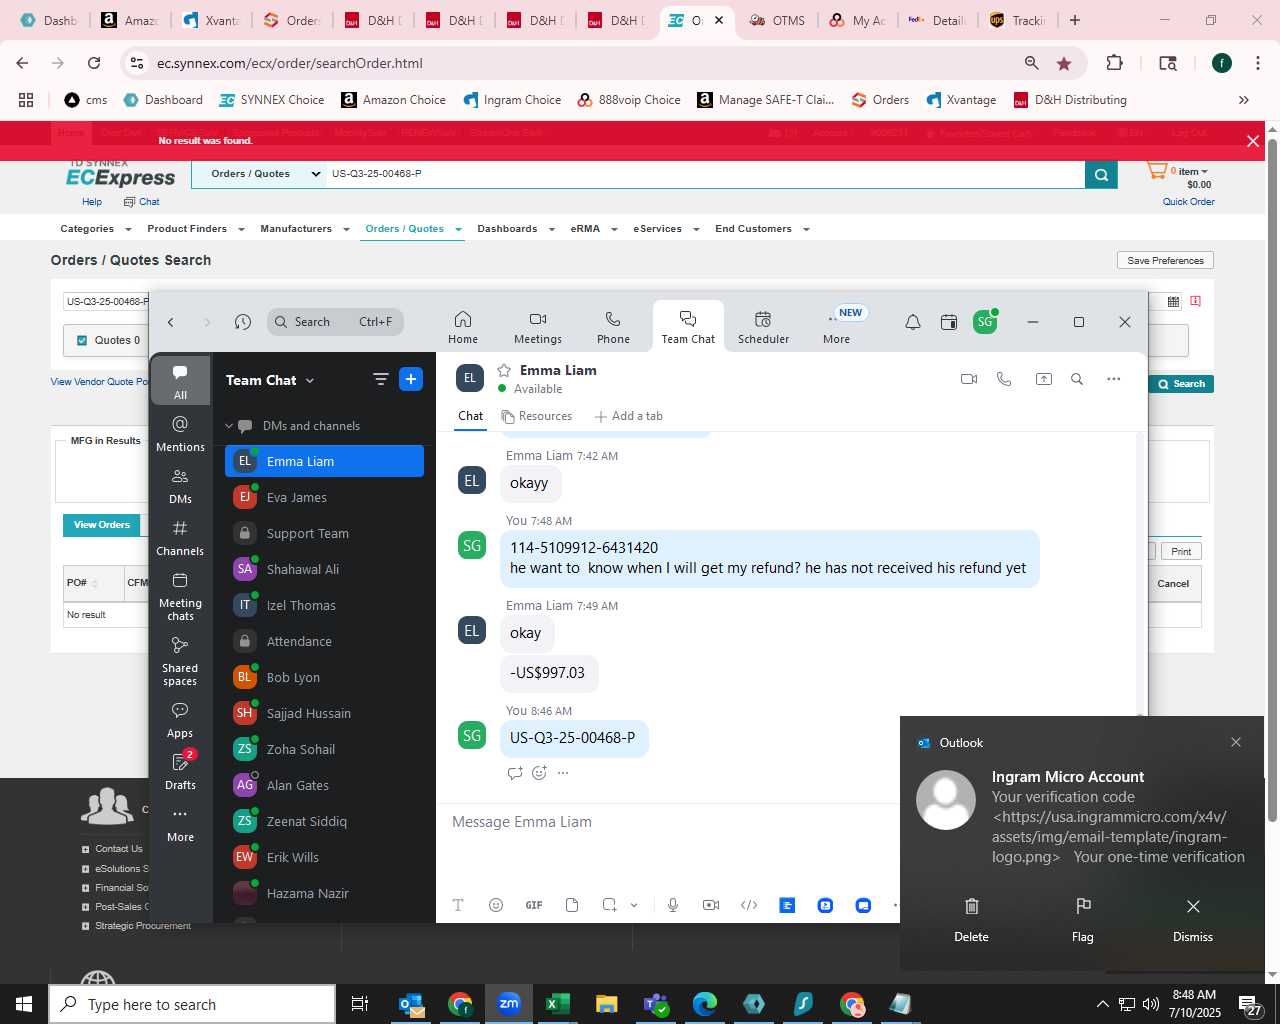Open Meetings in Zoom toolbar

[x=538, y=327]
